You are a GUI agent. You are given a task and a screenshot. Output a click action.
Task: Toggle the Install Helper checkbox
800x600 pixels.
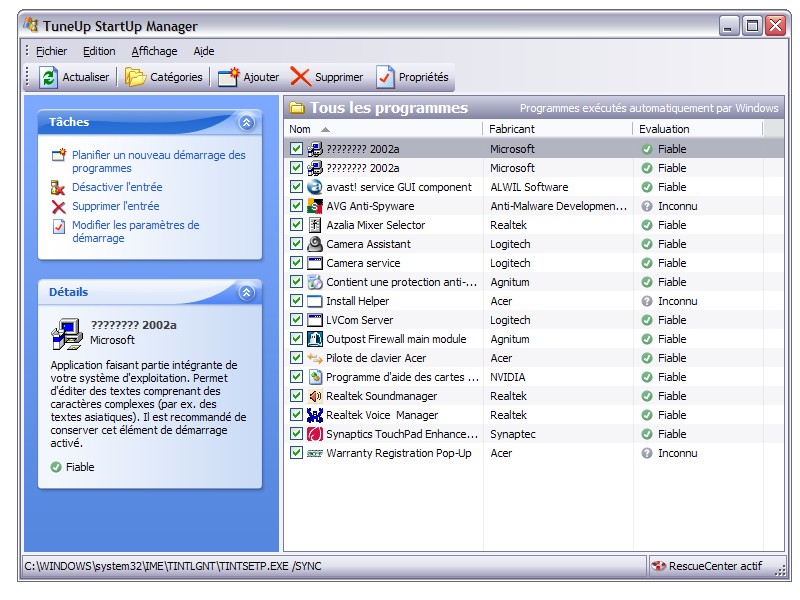pyautogui.click(x=296, y=301)
